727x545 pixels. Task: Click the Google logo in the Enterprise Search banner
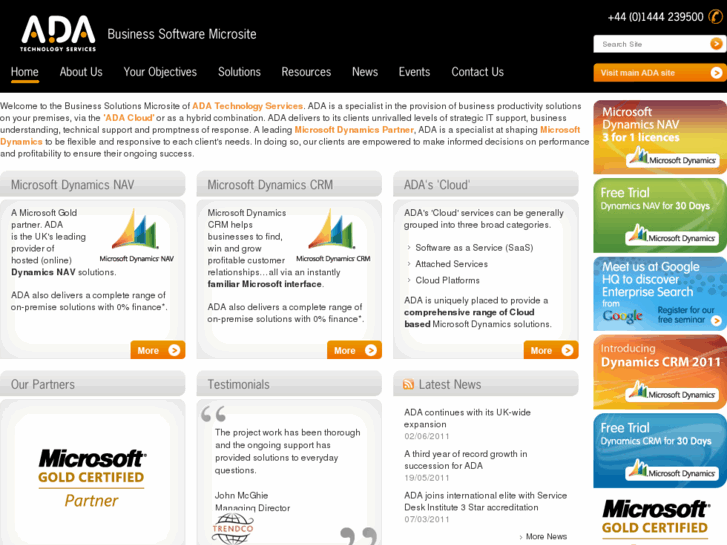(622, 316)
